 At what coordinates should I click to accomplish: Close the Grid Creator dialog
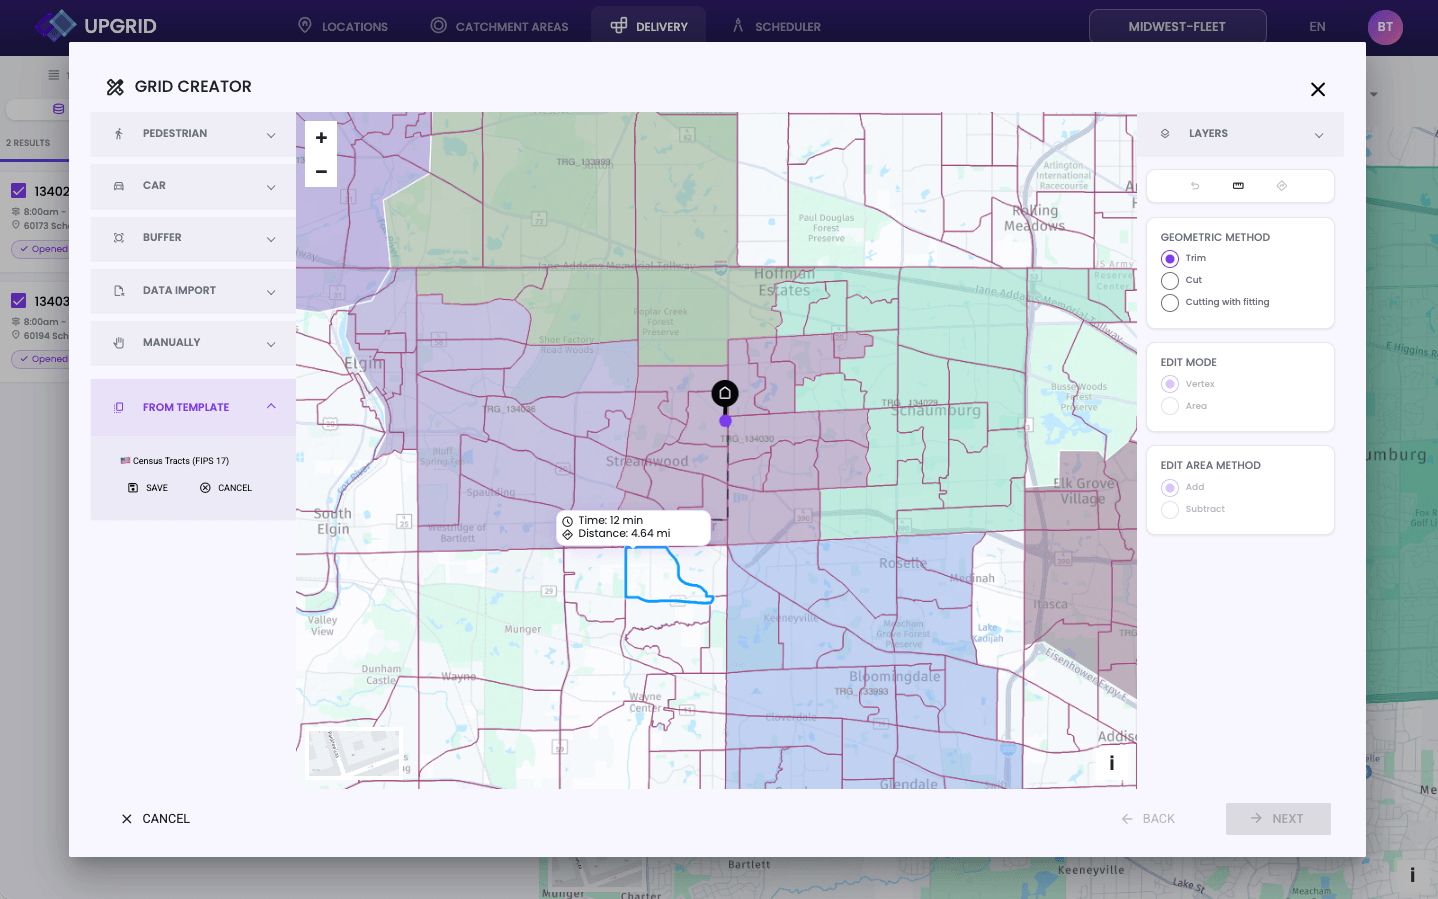coord(1318,90)
